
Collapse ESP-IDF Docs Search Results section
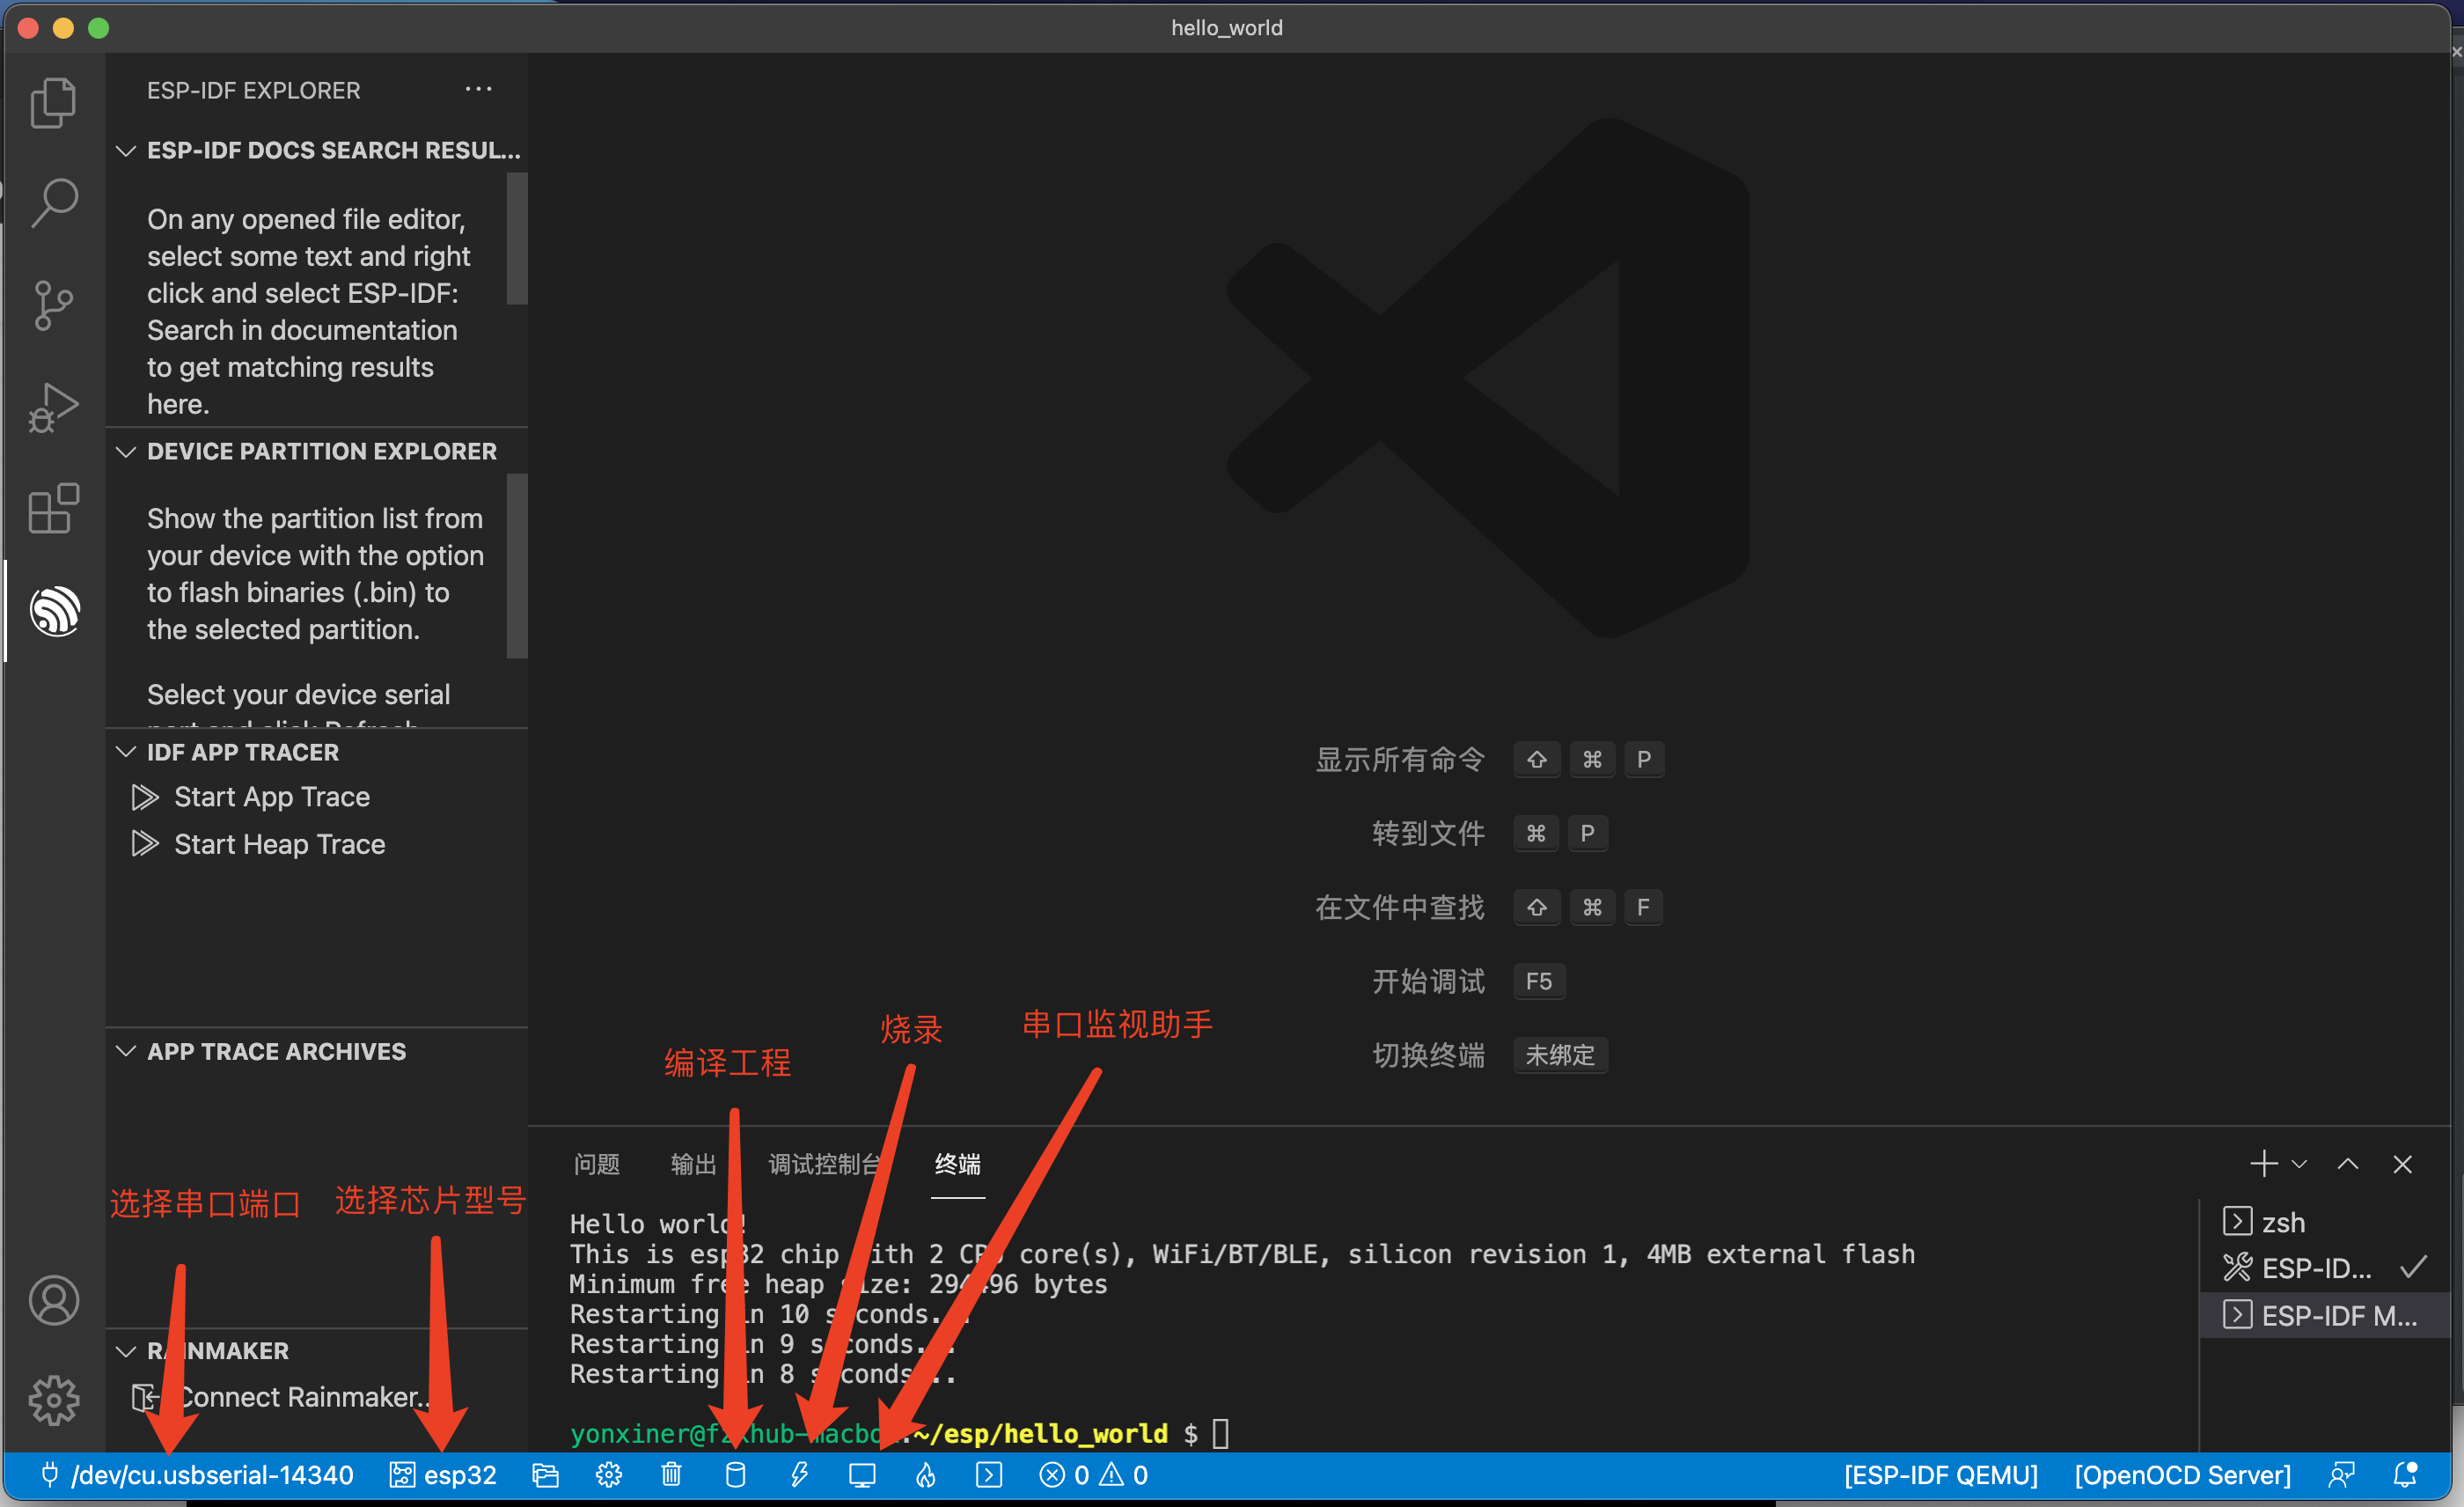click(318, 150)
